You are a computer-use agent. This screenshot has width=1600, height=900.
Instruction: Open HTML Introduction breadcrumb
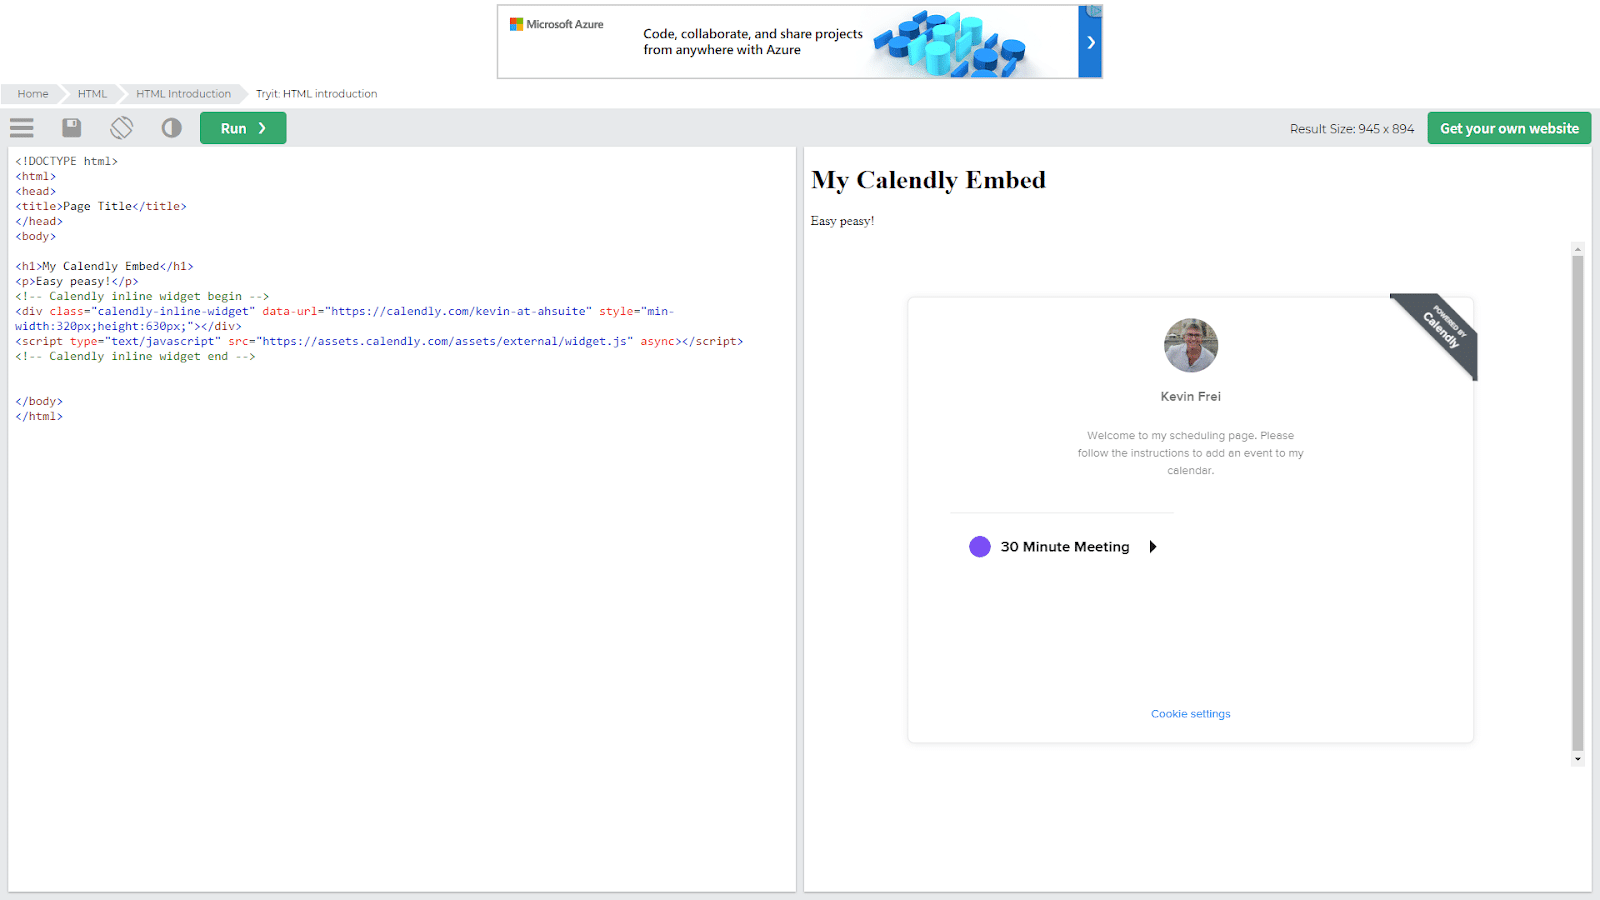coord(183,94)
